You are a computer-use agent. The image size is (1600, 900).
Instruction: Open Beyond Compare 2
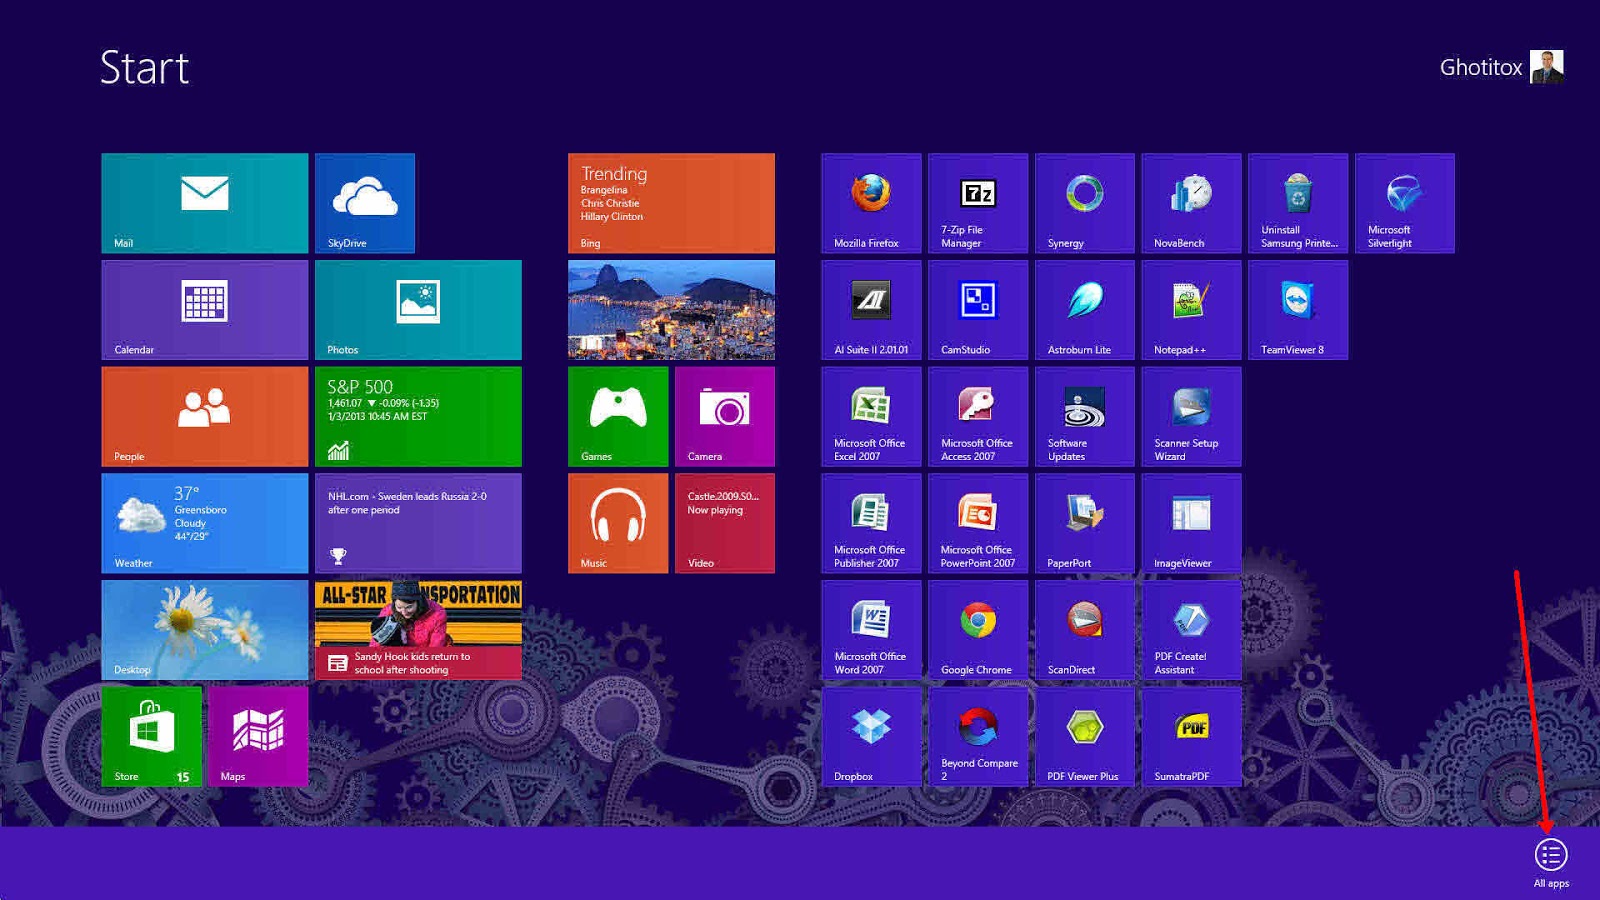(x=977, y=737)
